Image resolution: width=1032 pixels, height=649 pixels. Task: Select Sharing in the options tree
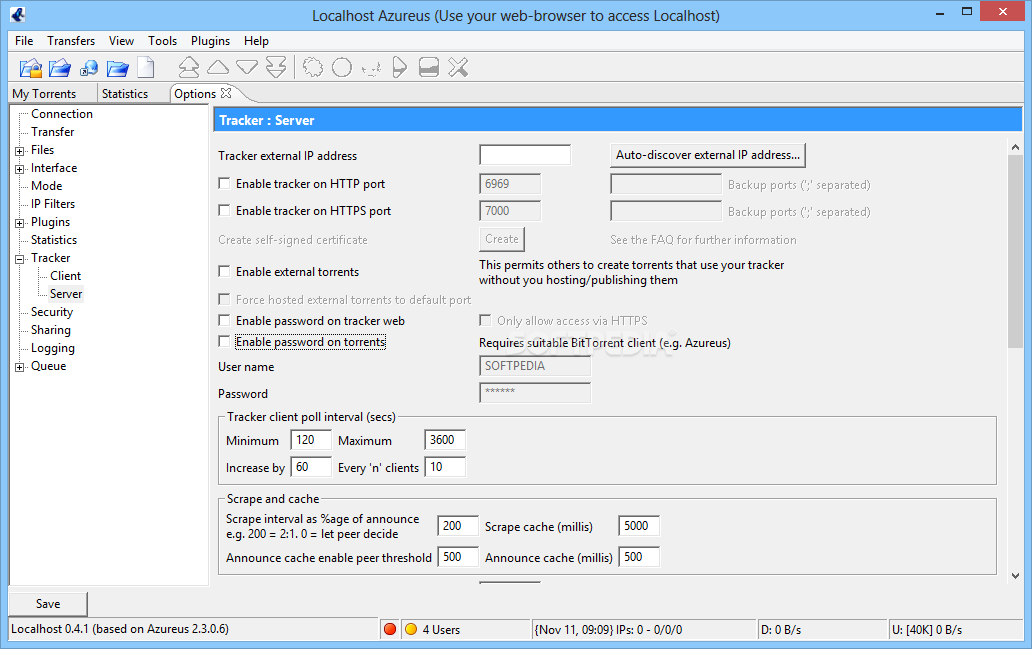click(51, 330)
